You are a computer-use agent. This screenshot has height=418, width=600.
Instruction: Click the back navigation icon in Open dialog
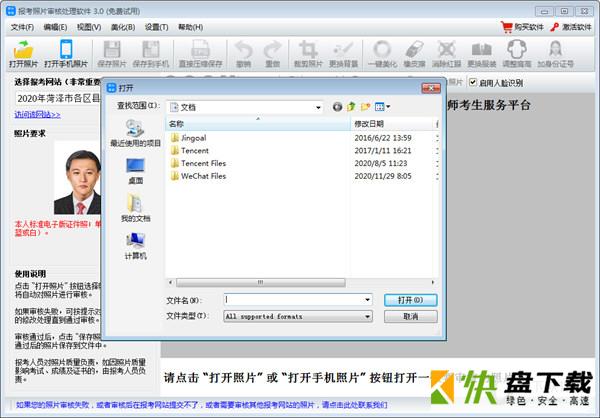click(x=337, y=107)
